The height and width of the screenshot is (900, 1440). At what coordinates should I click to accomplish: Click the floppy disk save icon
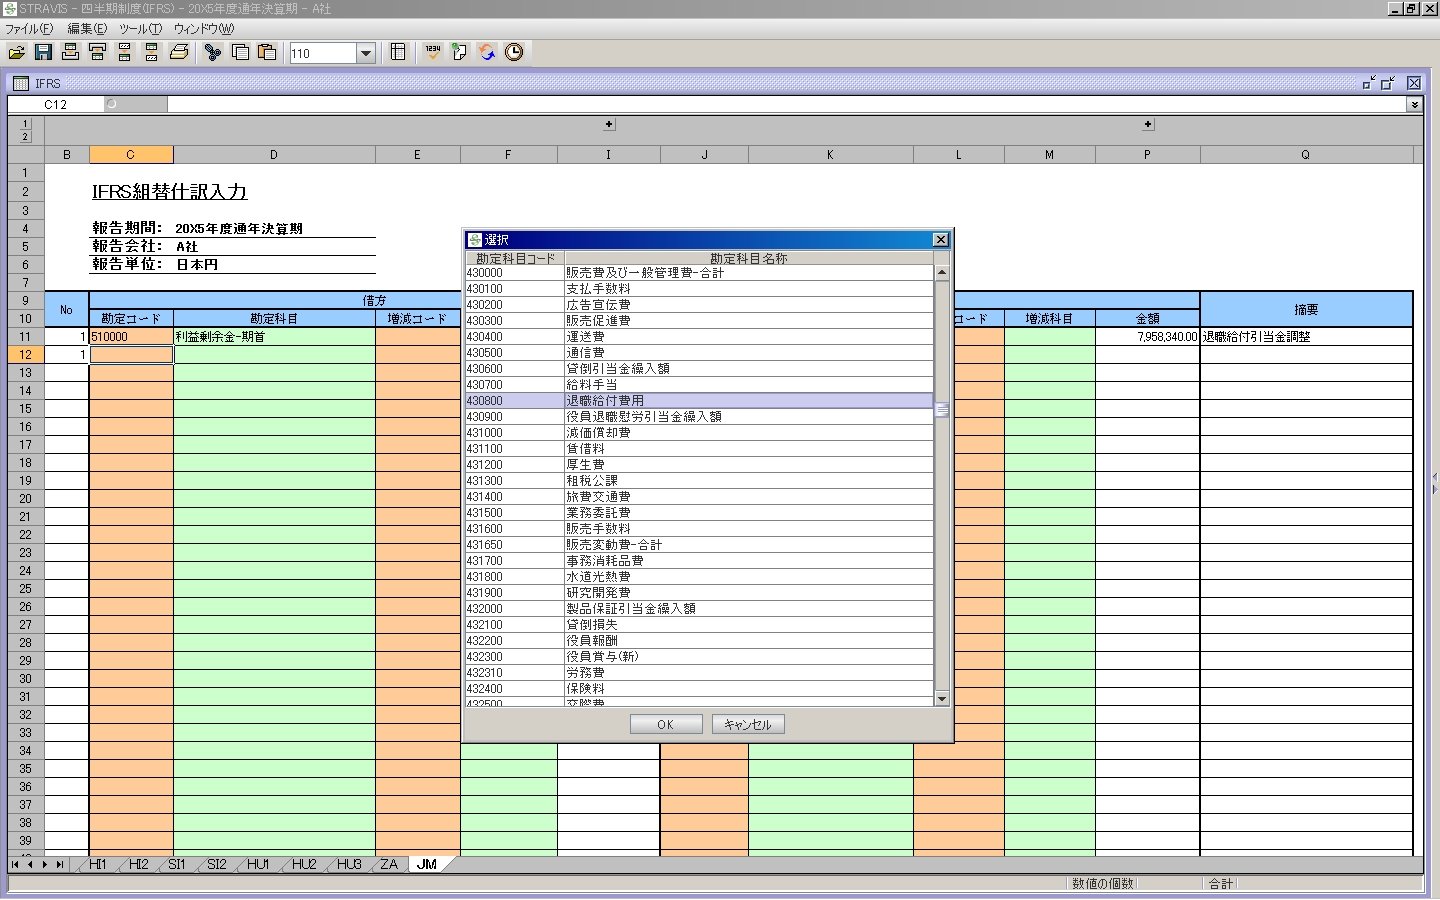(43, 53)
